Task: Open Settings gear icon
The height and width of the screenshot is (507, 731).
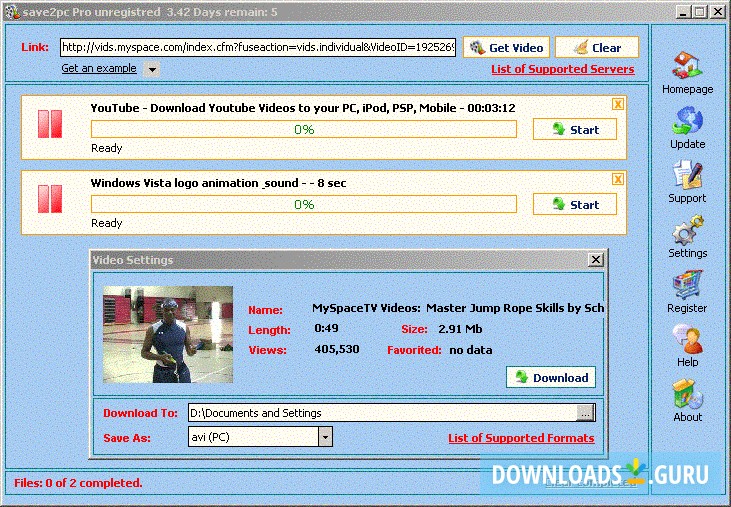Action: pyautogui.click(x=687, y=230)
